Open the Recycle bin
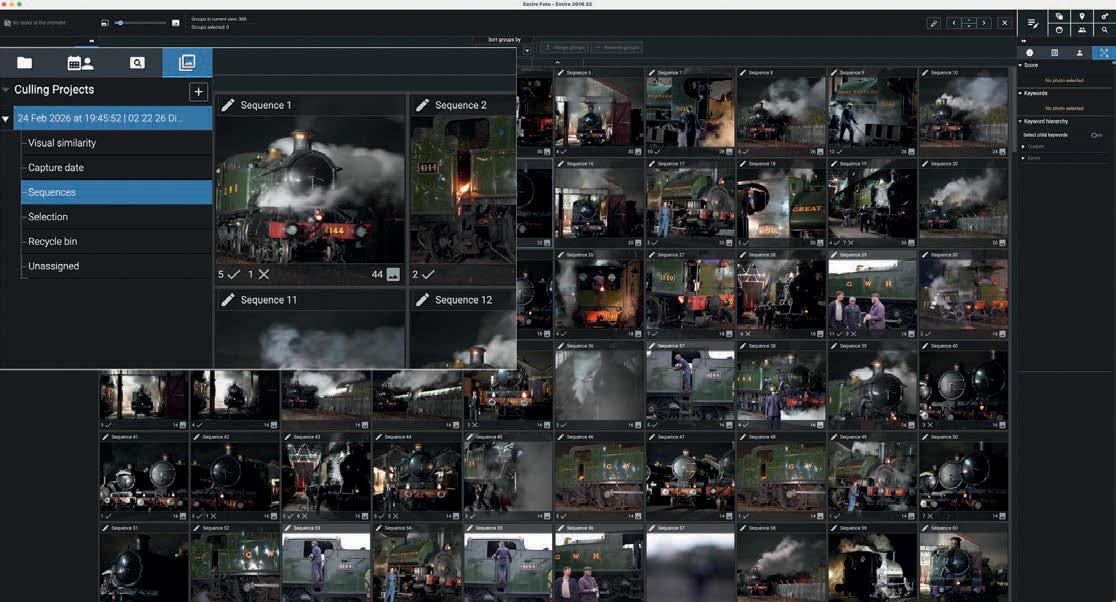 (x=53, y=241)
